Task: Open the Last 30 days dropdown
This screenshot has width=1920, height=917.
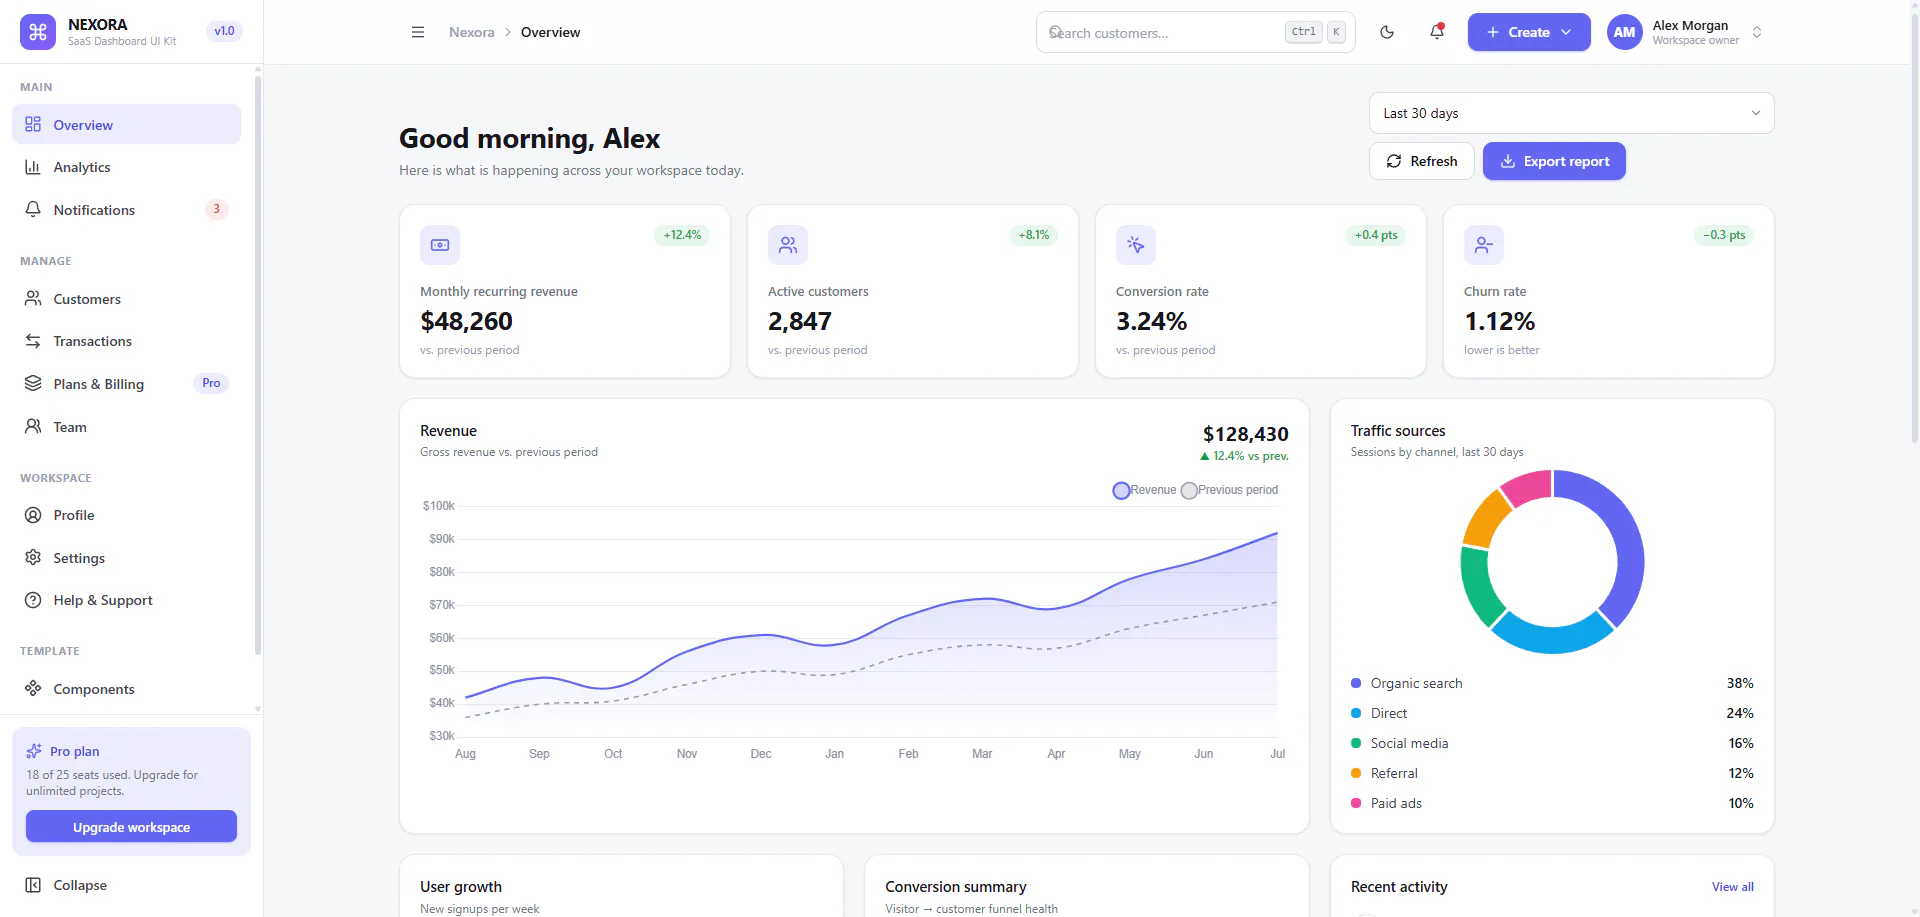Action: click(1571, 113)
